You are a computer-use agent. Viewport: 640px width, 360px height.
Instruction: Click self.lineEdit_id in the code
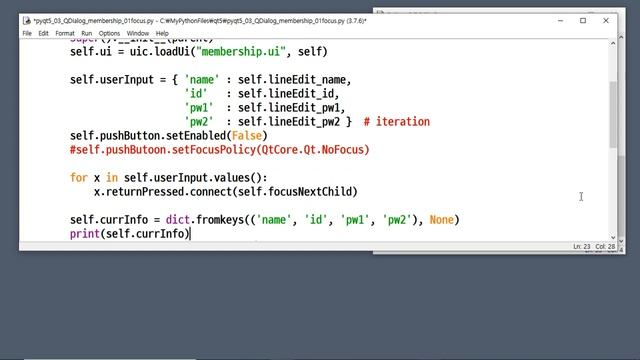point(286,94)
